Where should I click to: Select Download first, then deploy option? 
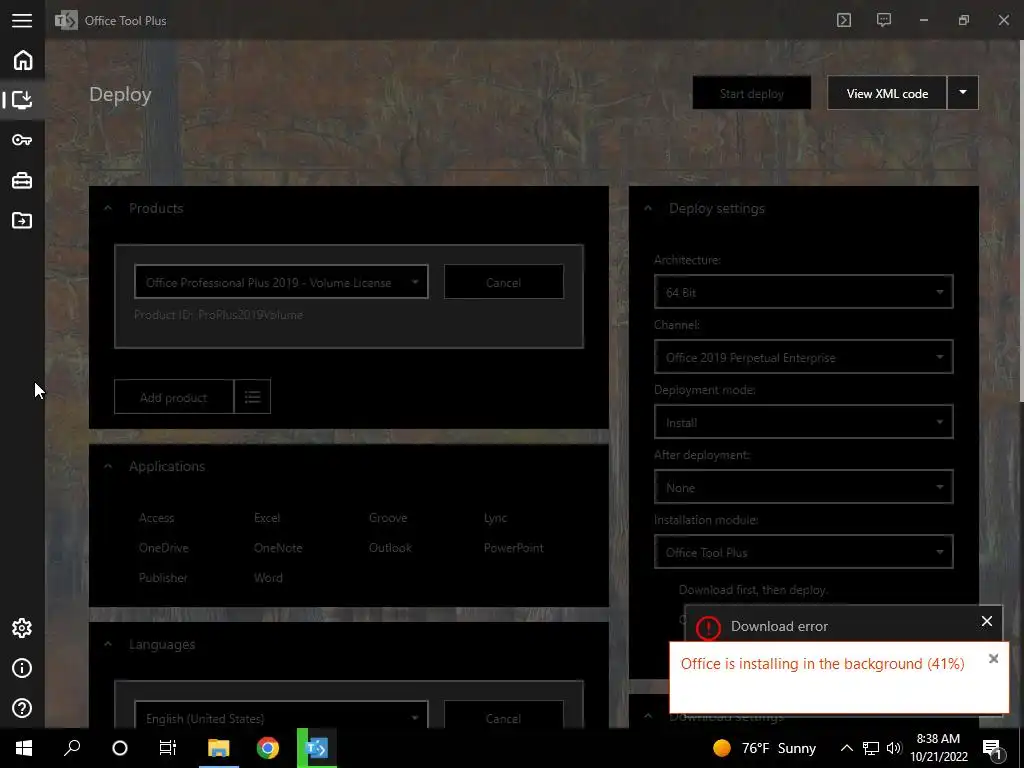[x=753, y=590]
